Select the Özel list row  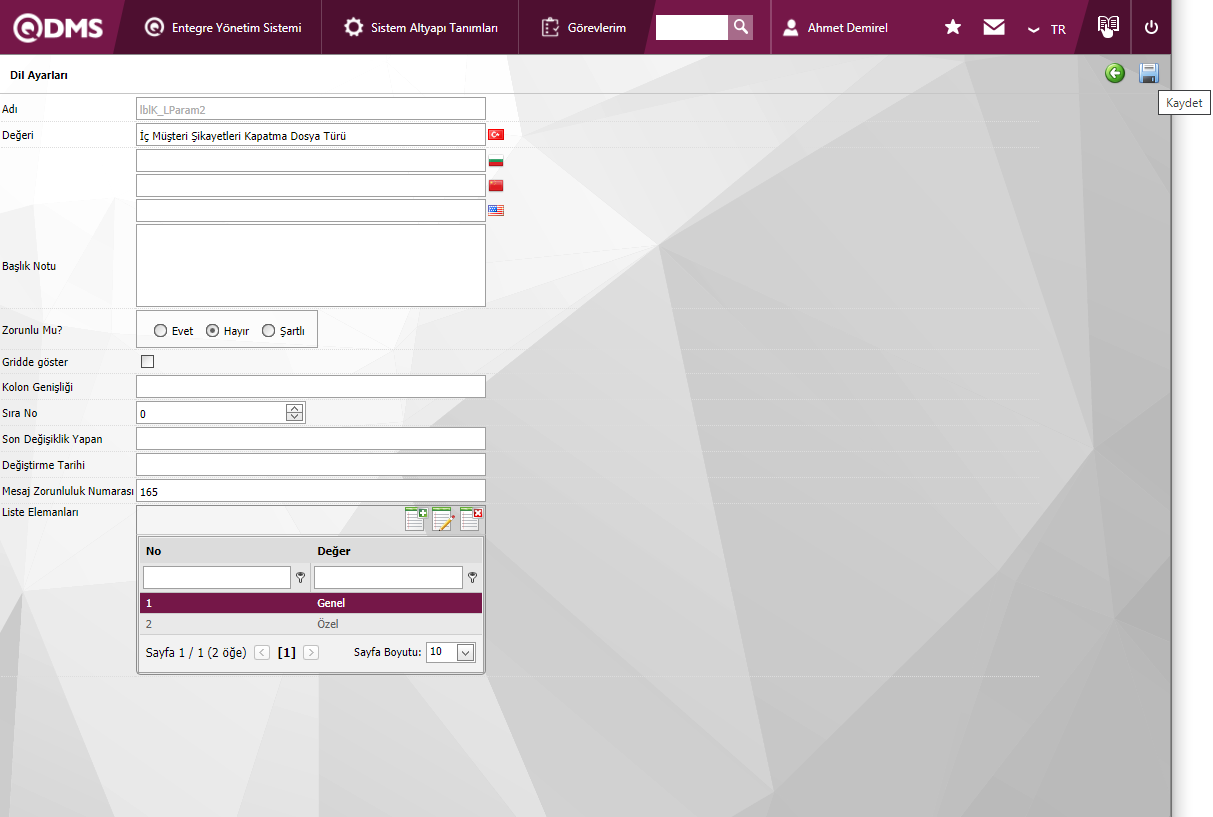(x=311, y=624)
